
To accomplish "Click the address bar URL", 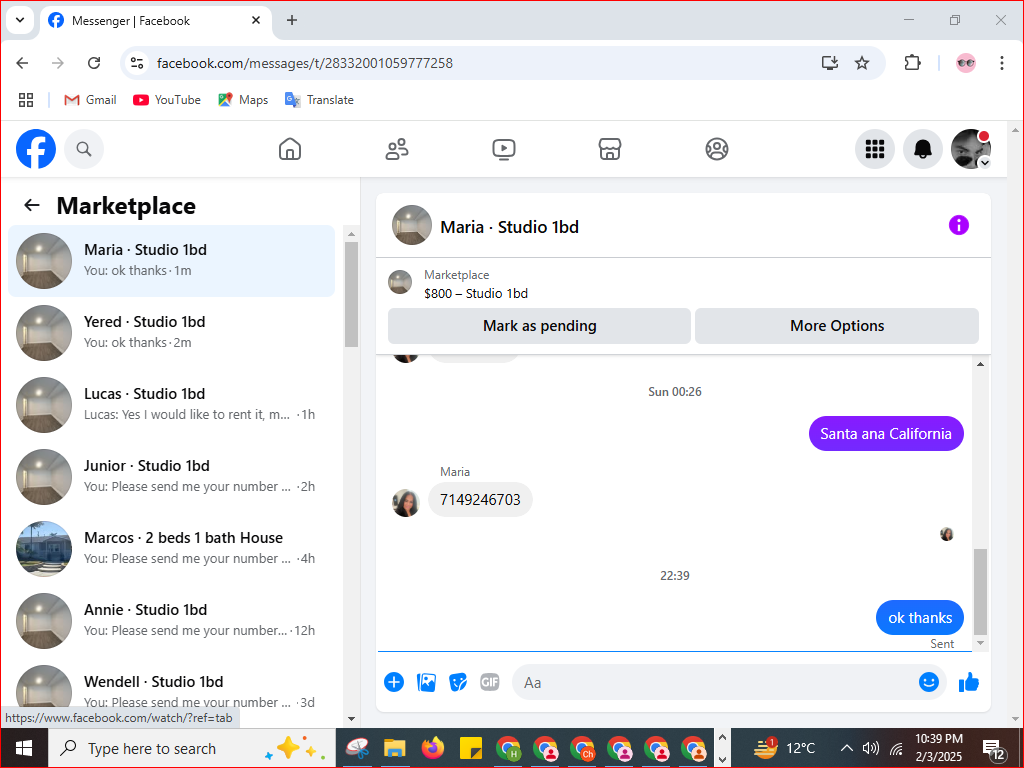I will pyautogui.click(x=304, y=63).
